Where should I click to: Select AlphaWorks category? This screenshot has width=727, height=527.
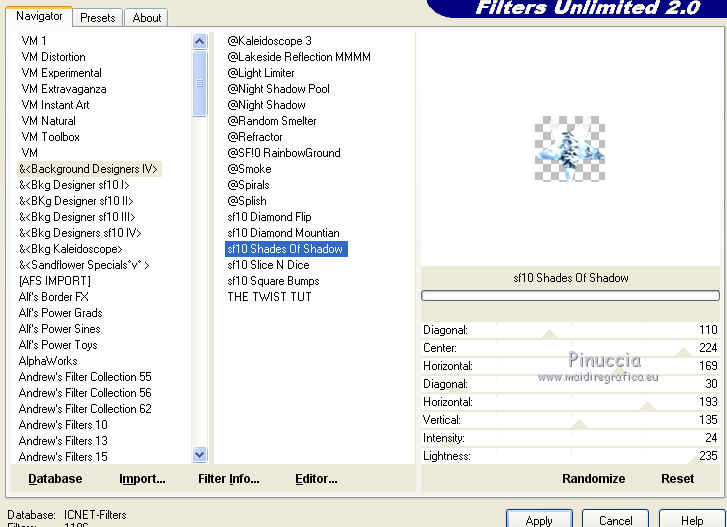[48, 361]
